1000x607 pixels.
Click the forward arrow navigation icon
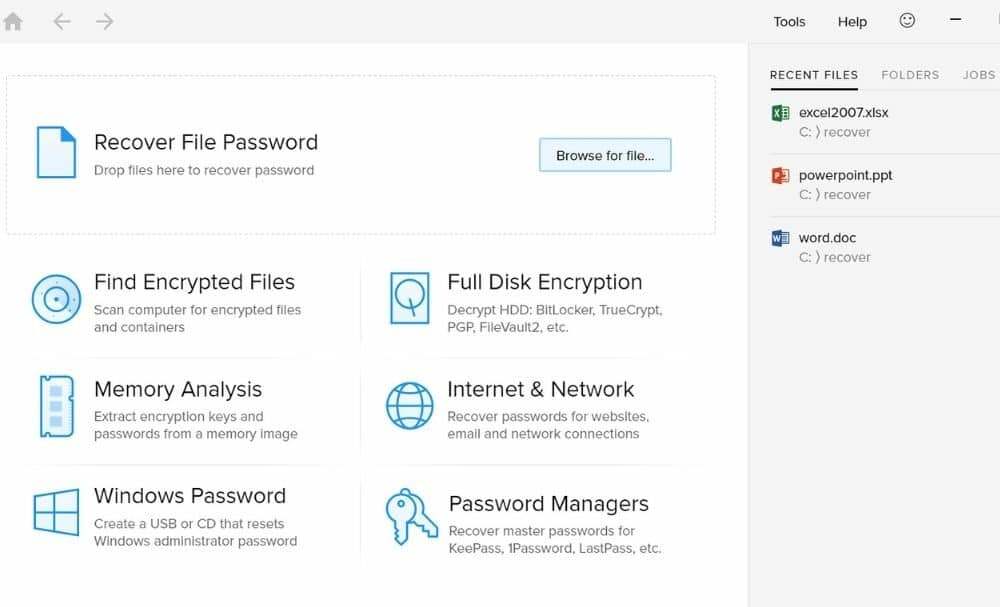click(x=105, y=21)
